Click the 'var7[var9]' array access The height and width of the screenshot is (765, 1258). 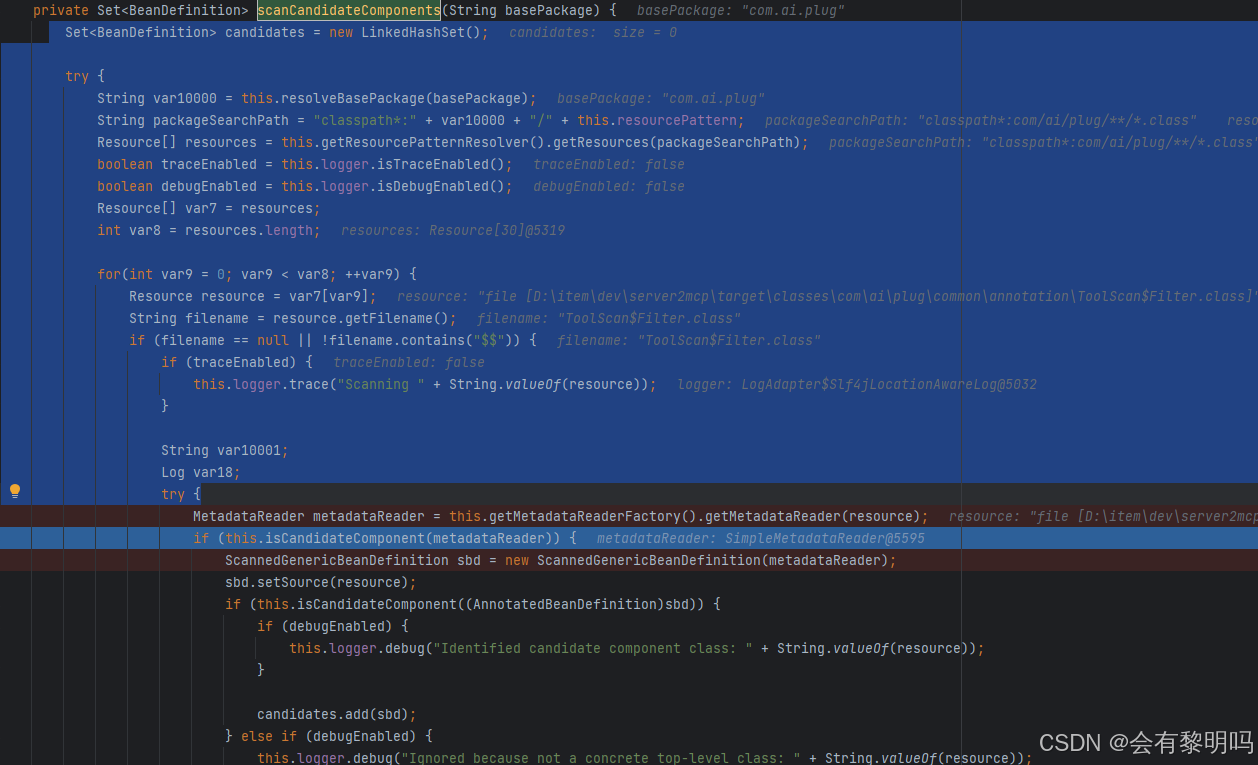(329, 296)
